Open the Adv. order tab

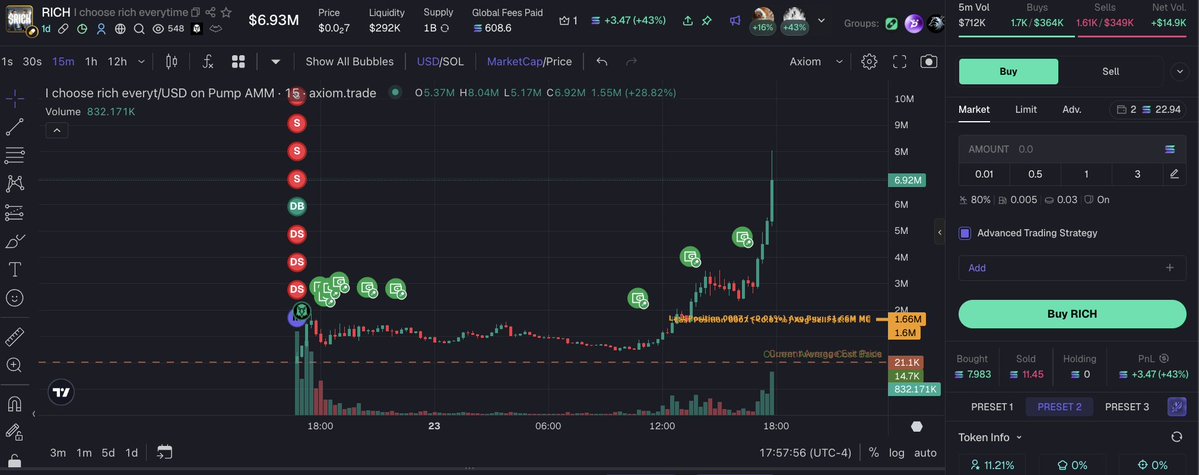tap(1071, 109)
